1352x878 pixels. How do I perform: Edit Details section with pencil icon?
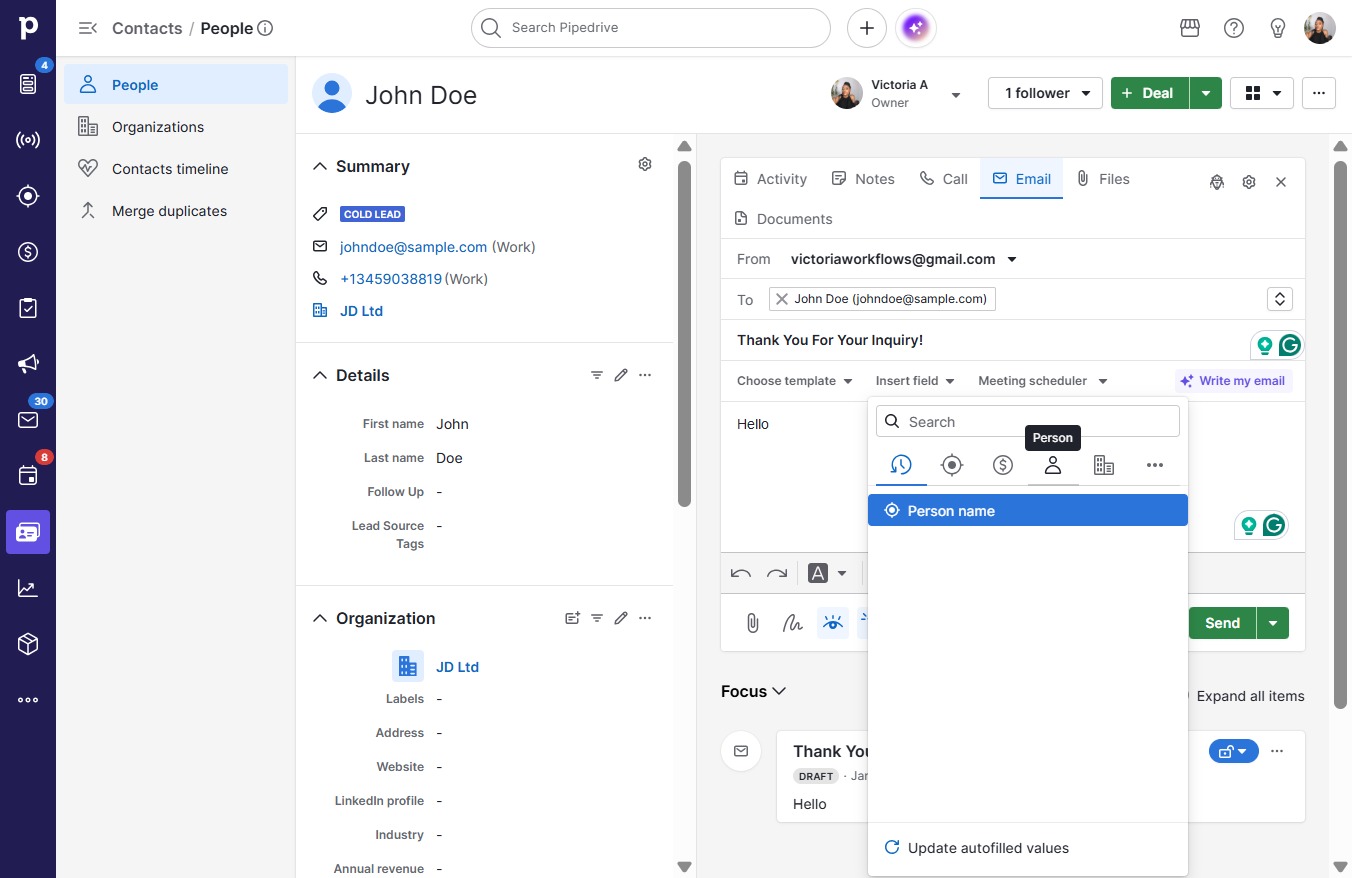point(621,375)
